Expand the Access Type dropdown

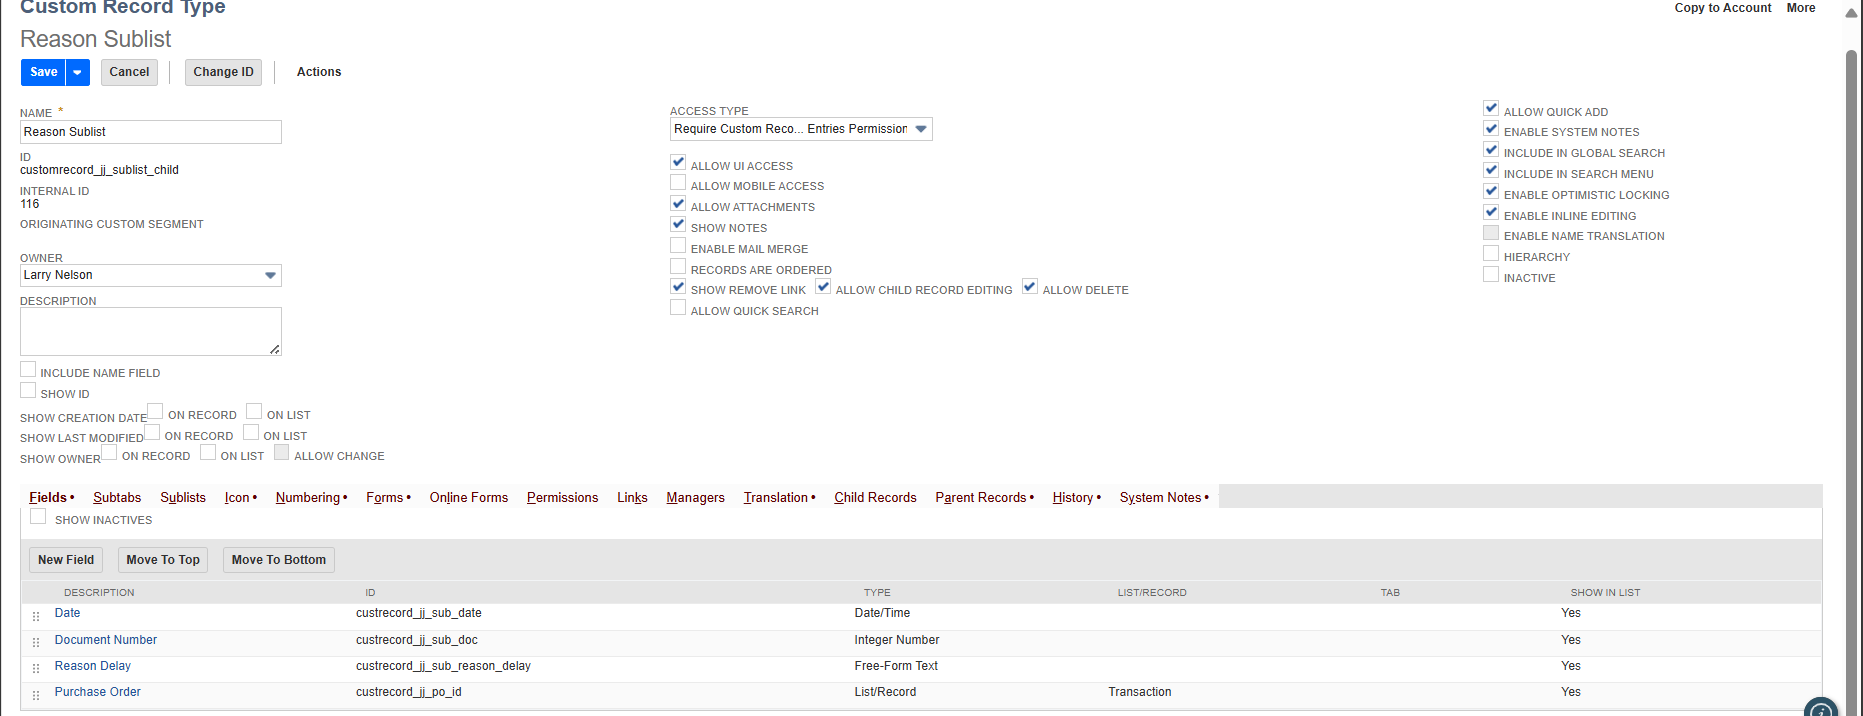pyautogui.click(x=921, y=129)
